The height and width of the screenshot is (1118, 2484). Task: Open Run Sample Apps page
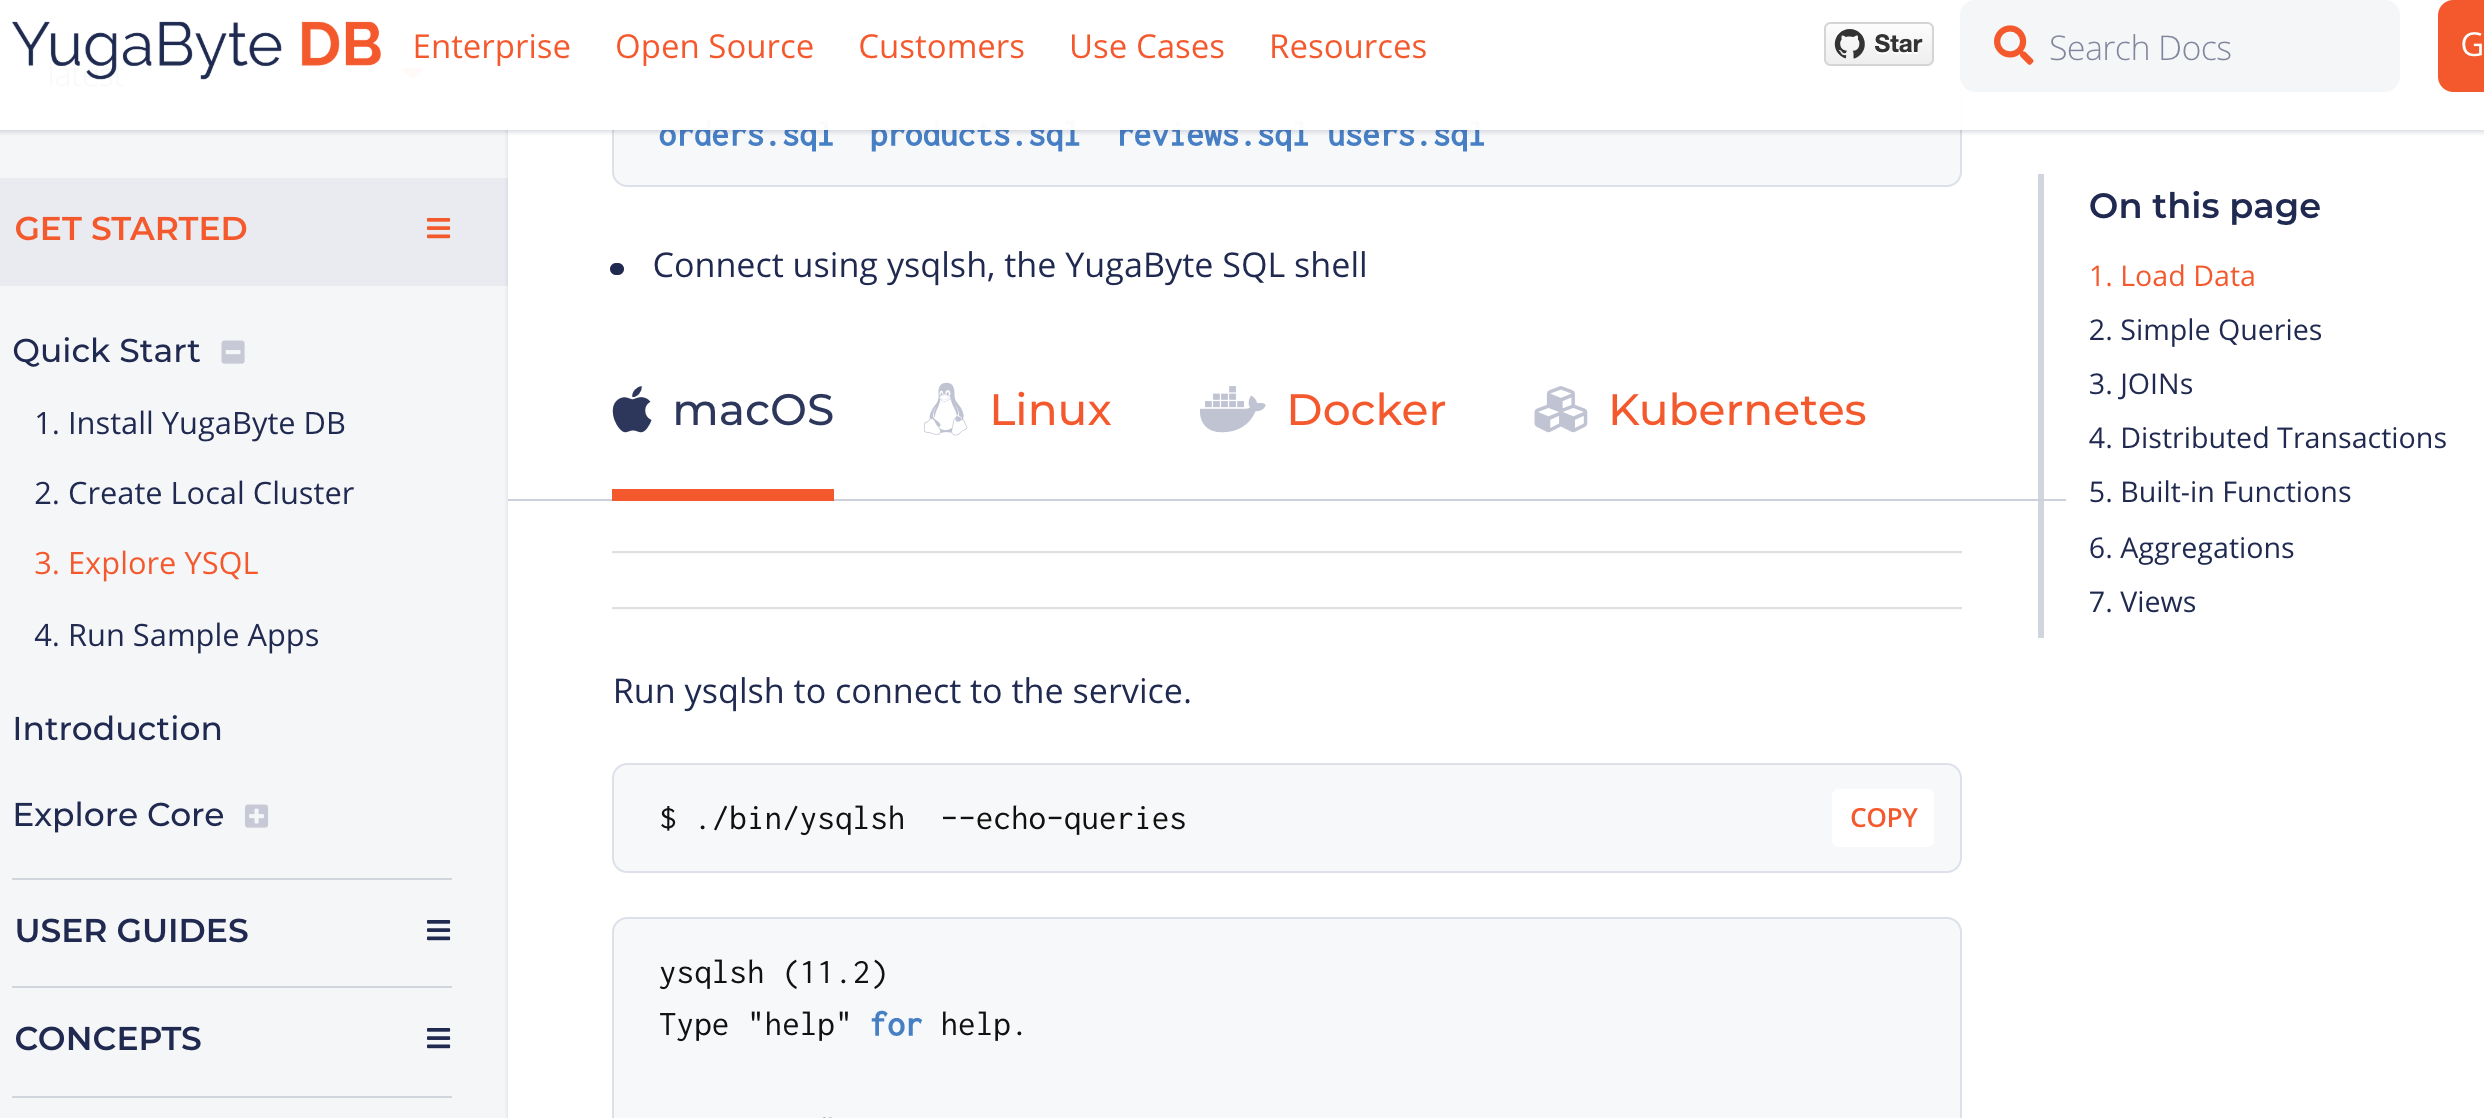tap(176, 635)
